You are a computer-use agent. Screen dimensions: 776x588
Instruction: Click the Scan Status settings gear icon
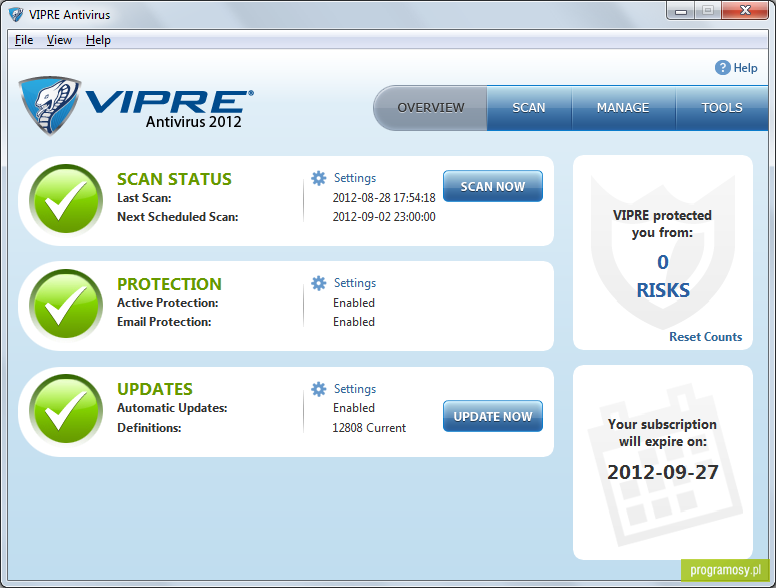[319, 178]
